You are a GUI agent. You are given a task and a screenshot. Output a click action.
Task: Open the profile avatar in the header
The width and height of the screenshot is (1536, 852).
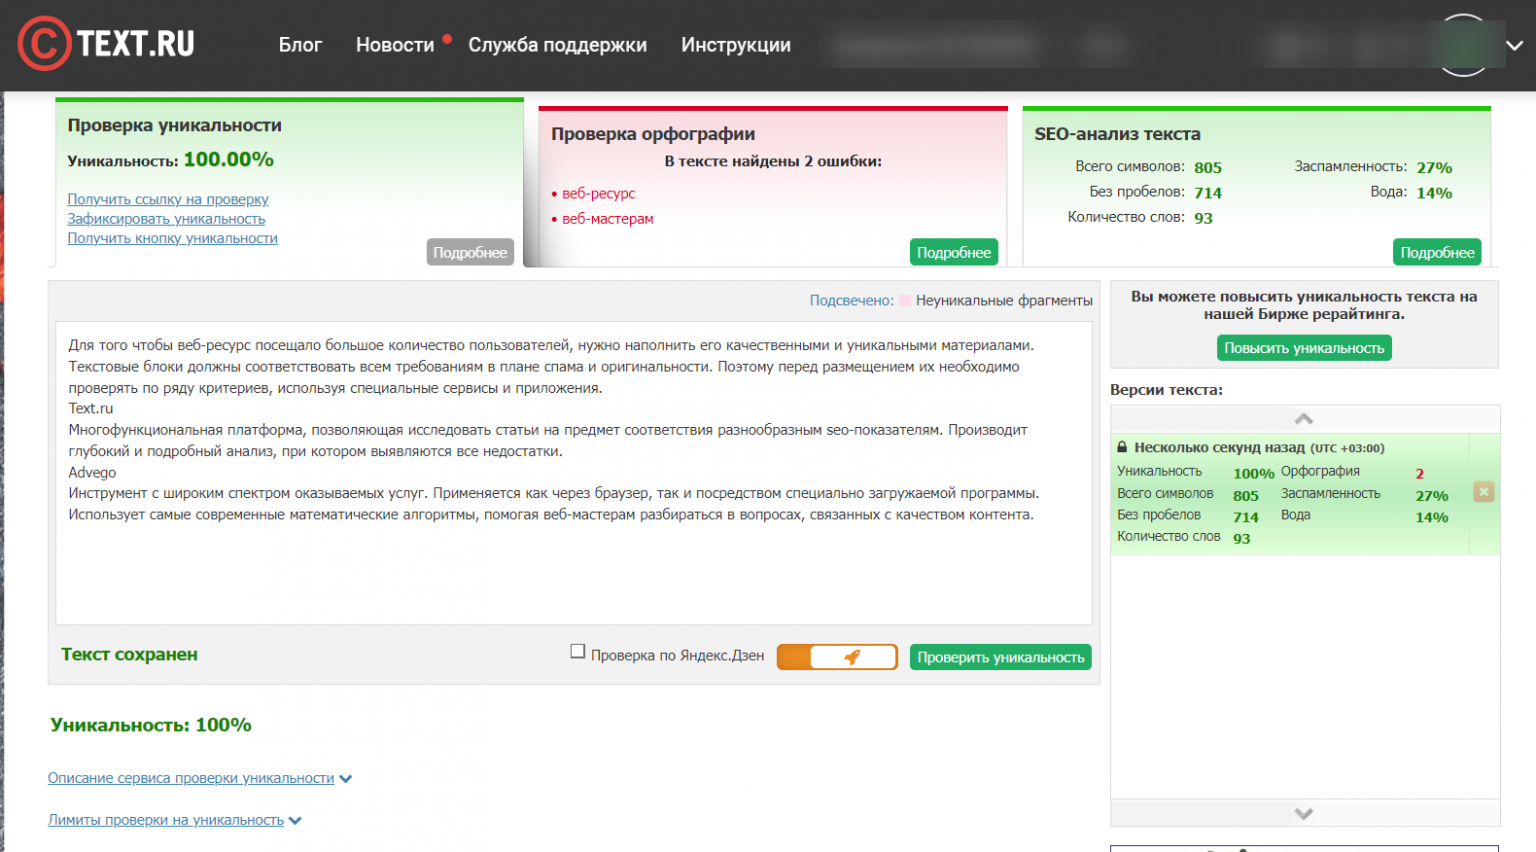[1463, 44]
